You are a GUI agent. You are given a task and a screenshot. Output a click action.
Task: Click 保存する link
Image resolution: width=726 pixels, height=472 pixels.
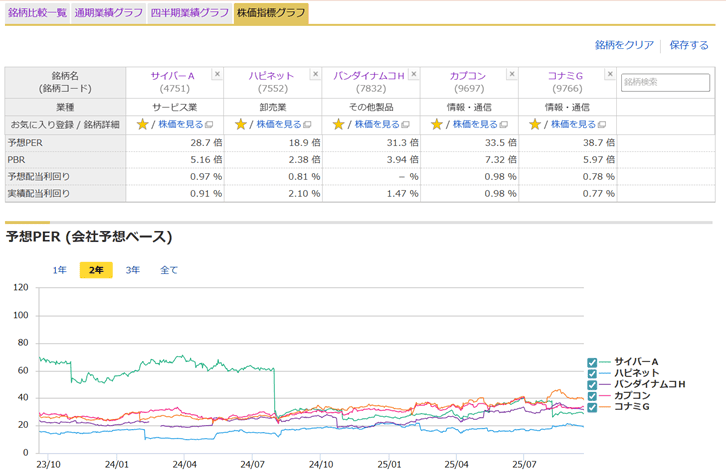click(689, 45)
